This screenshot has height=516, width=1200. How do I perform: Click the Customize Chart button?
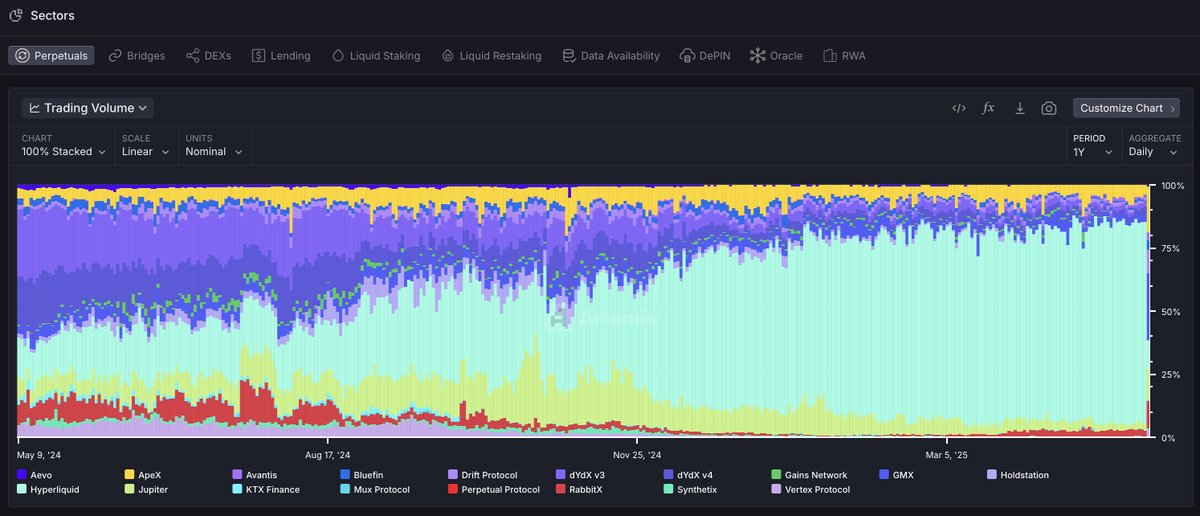click(1126, 108)
